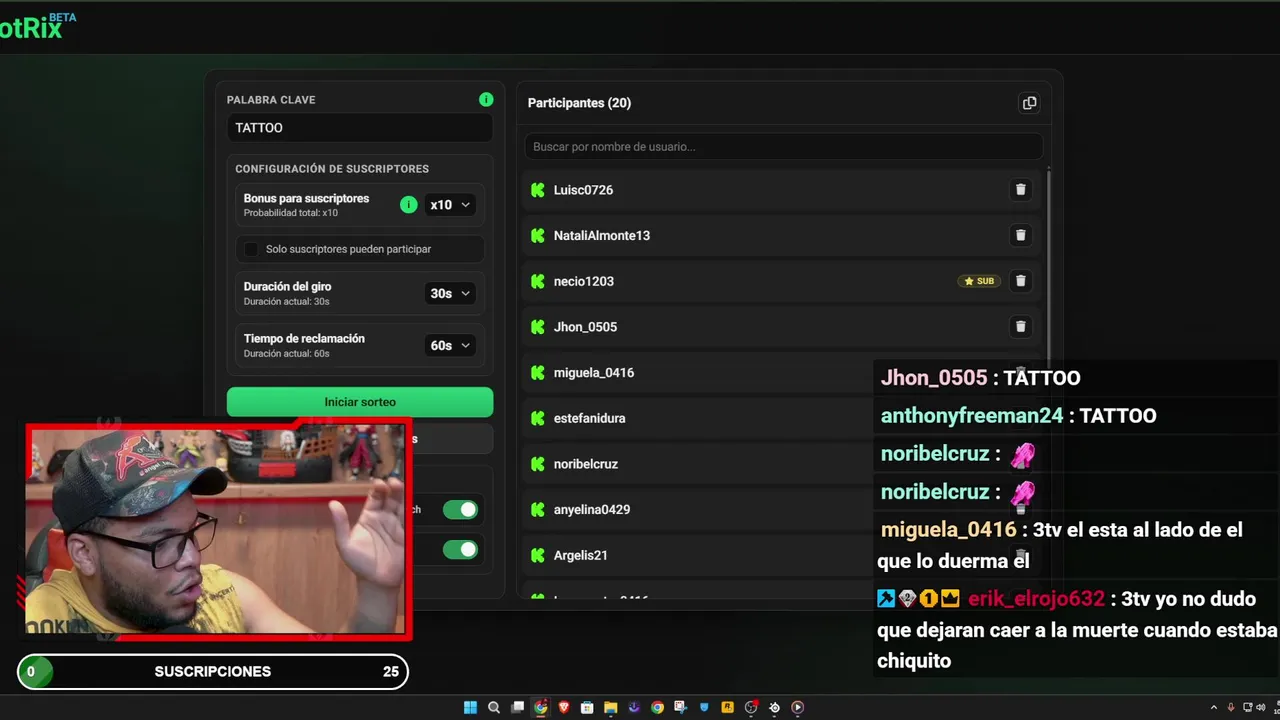Open the x10 subscriber bonus dropdown
This screenshot has height=720, width=1280.
click(450, 205)
